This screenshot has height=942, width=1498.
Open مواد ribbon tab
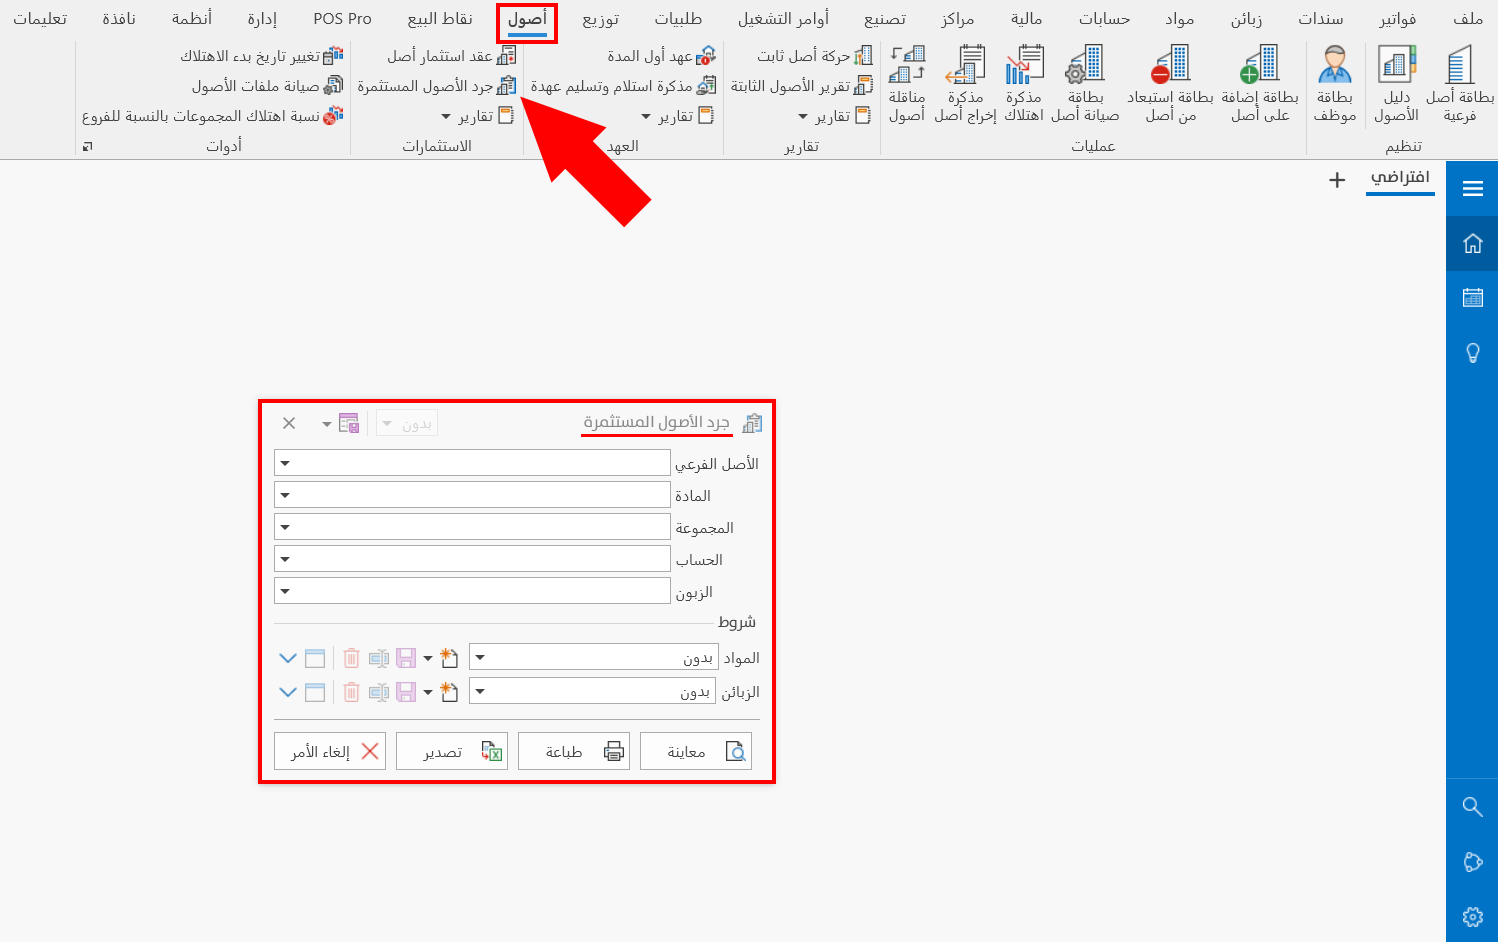(1180, 19)
